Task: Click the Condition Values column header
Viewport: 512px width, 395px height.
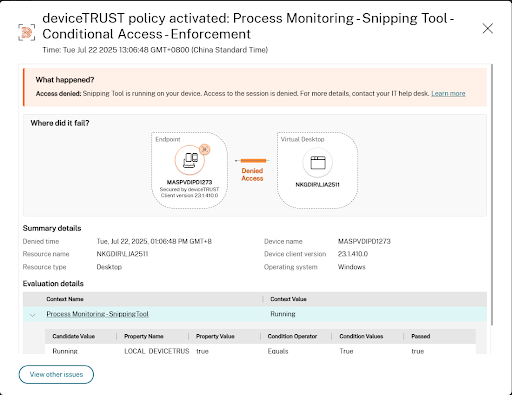Action: click(x=361, y=336)
